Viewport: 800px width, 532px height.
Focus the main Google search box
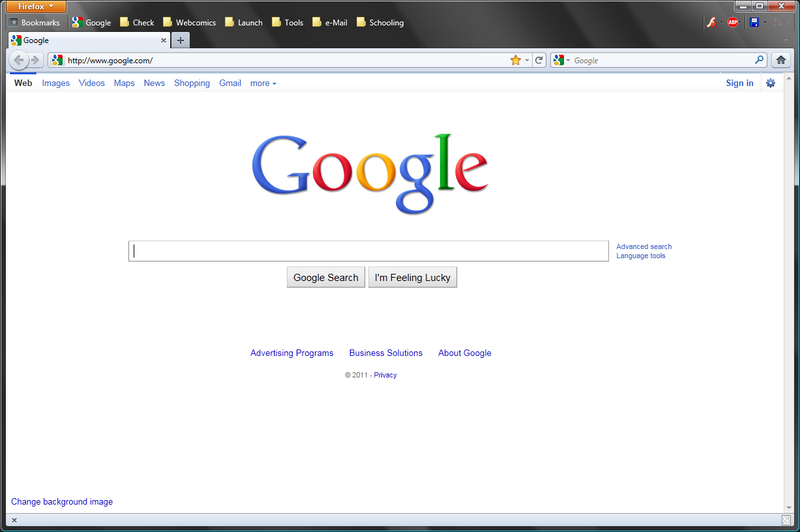[x=368, y=251]
